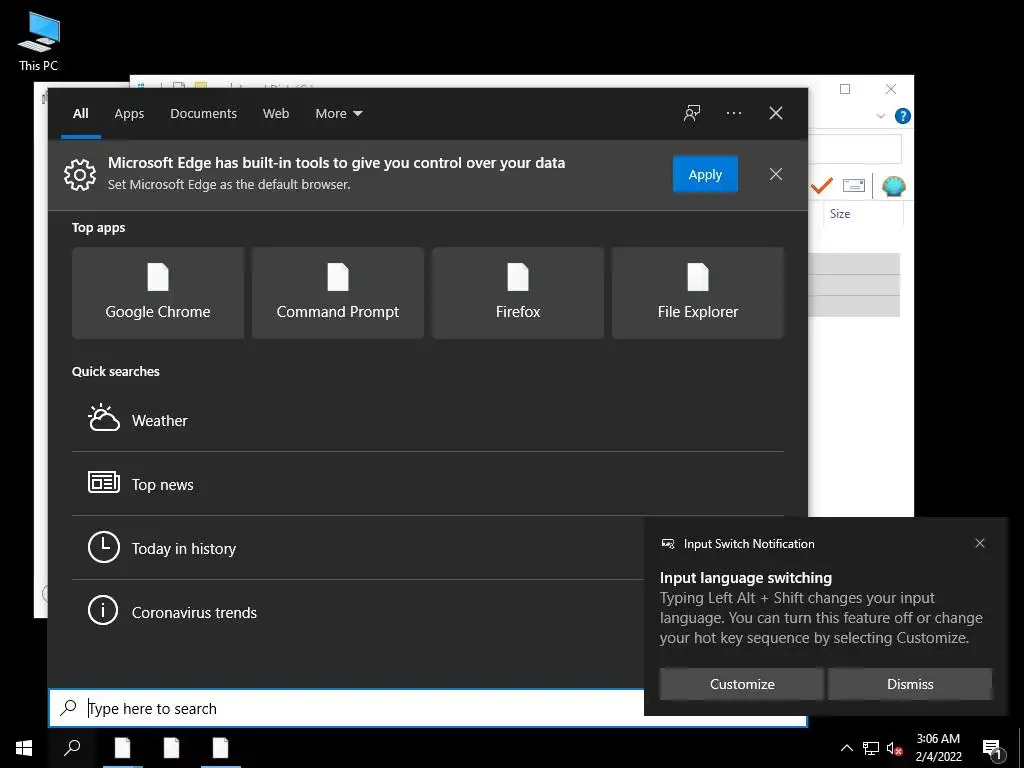1024x768 pixels.
Task: Open the network tray icon
Action: pyautogui.click(x=871, y=748)
